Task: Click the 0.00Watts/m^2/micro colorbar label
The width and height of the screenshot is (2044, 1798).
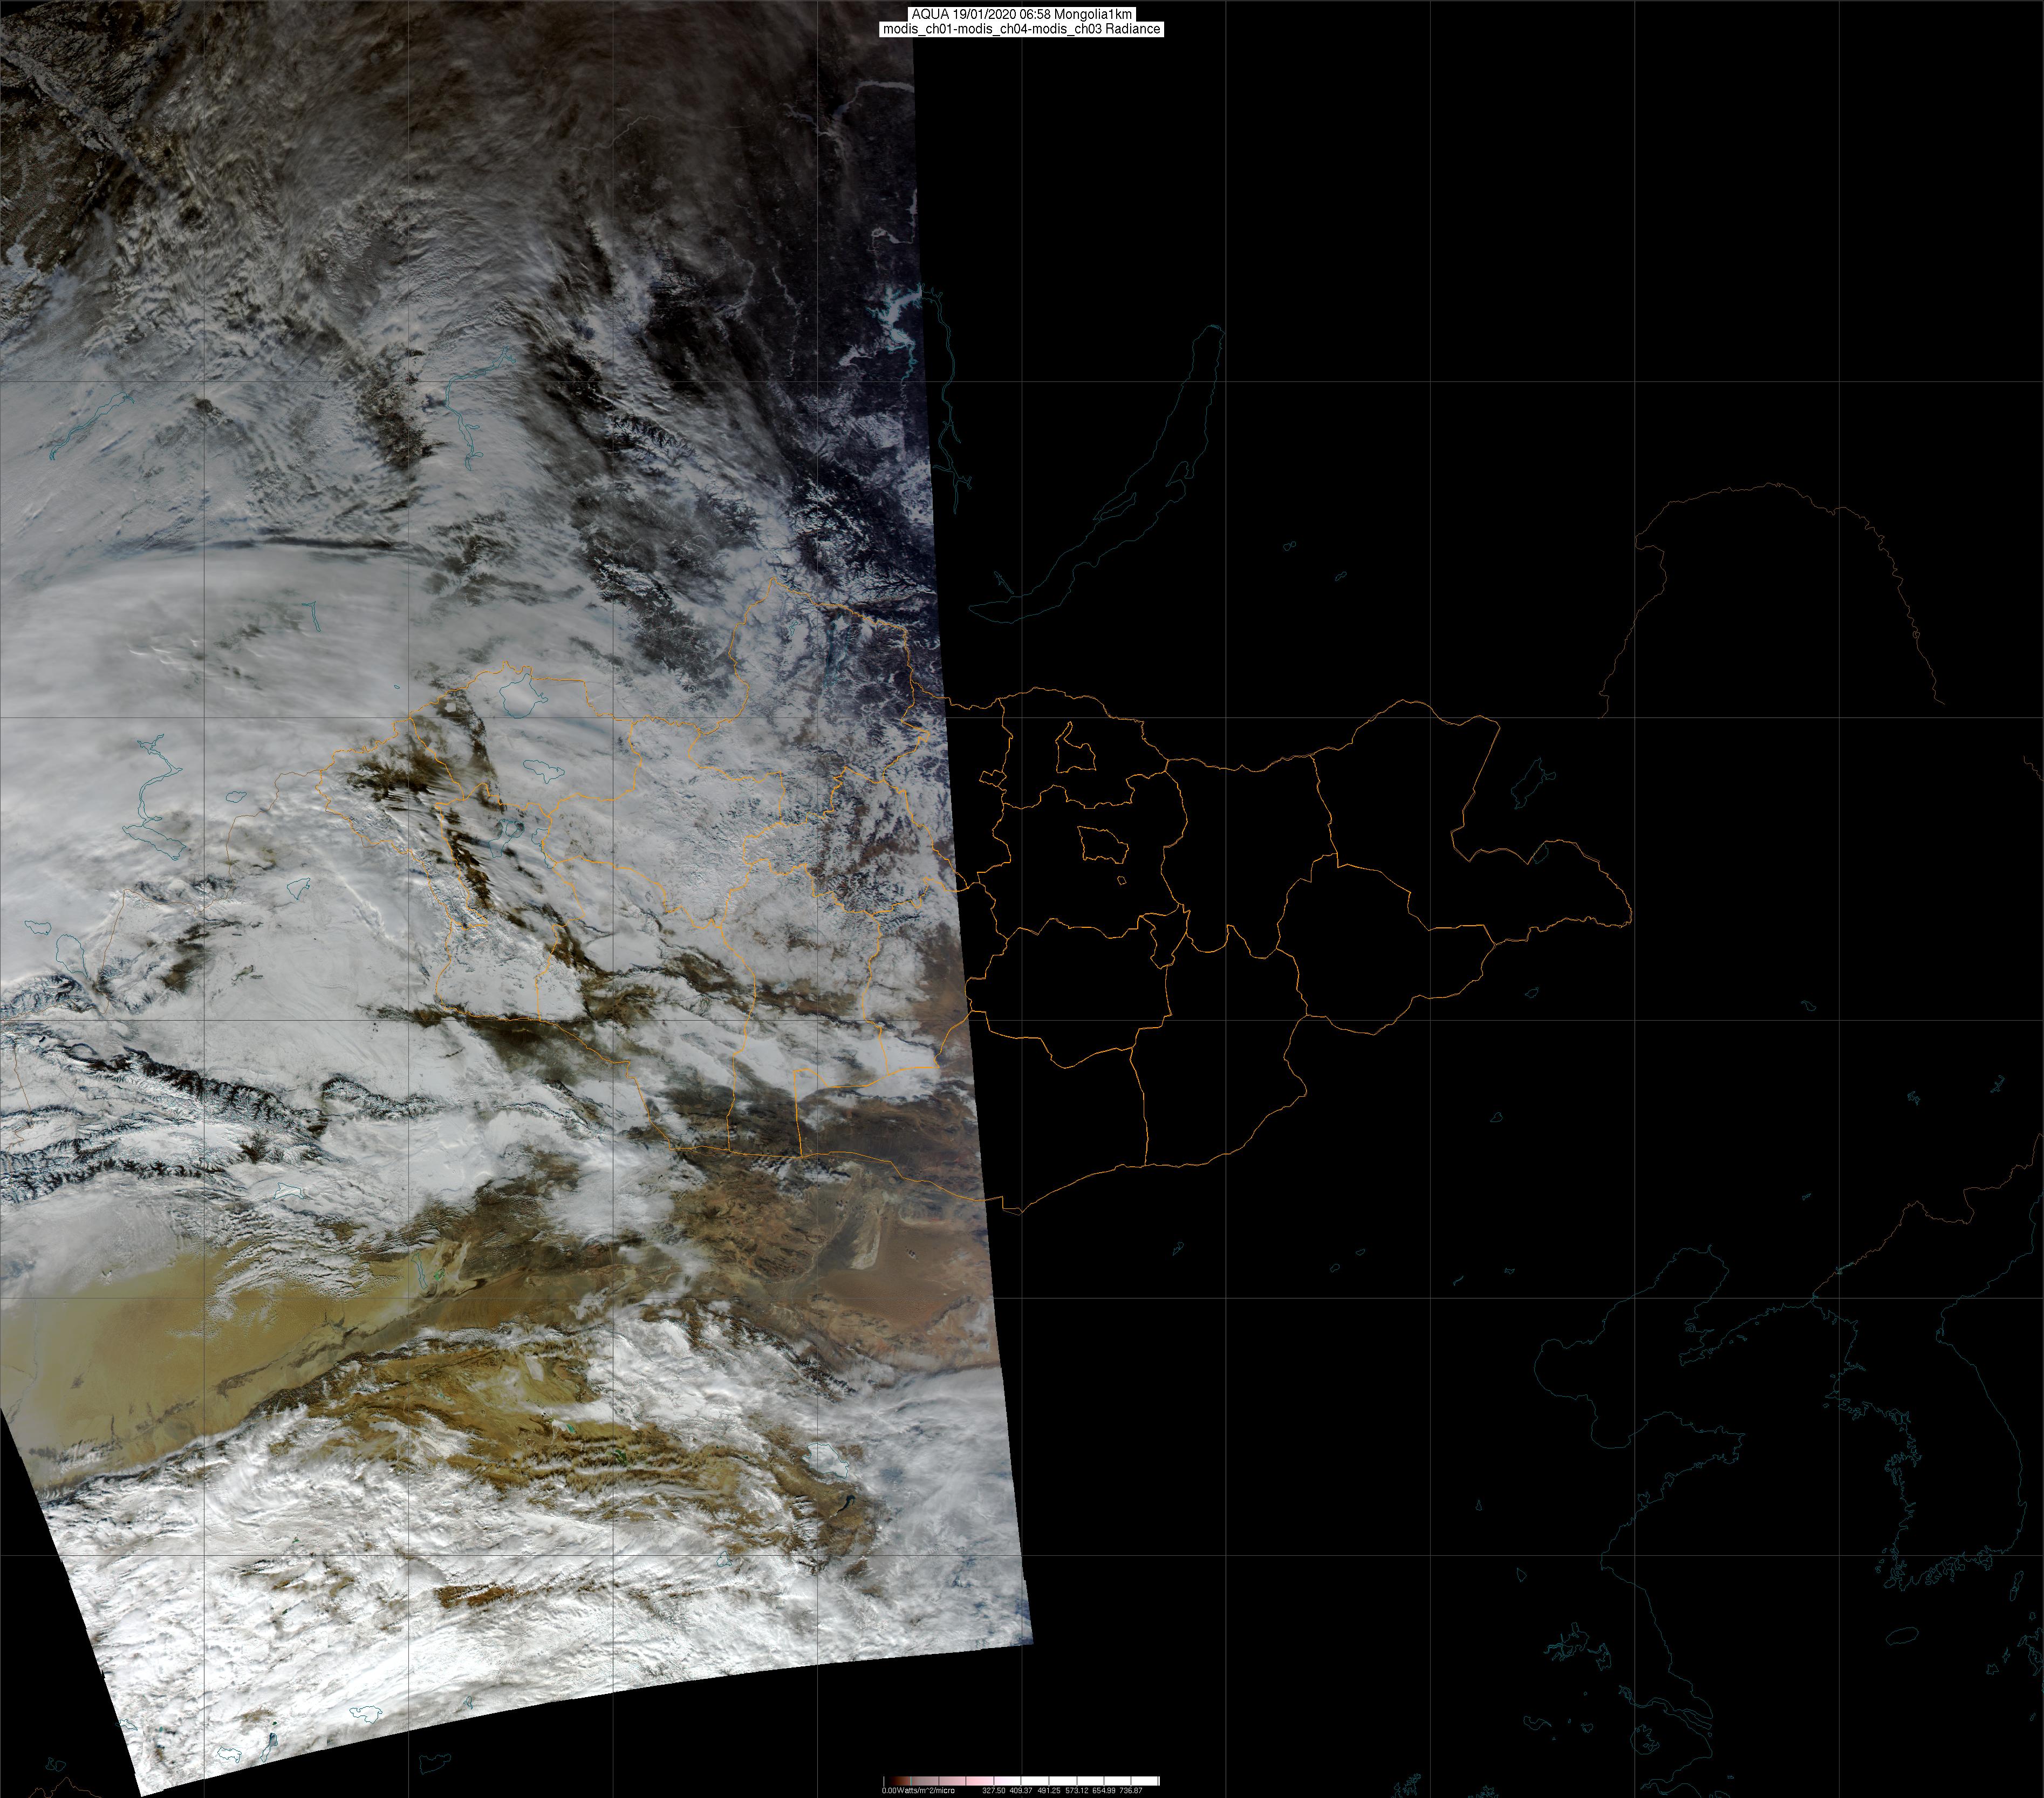Action: (918, 1790)
